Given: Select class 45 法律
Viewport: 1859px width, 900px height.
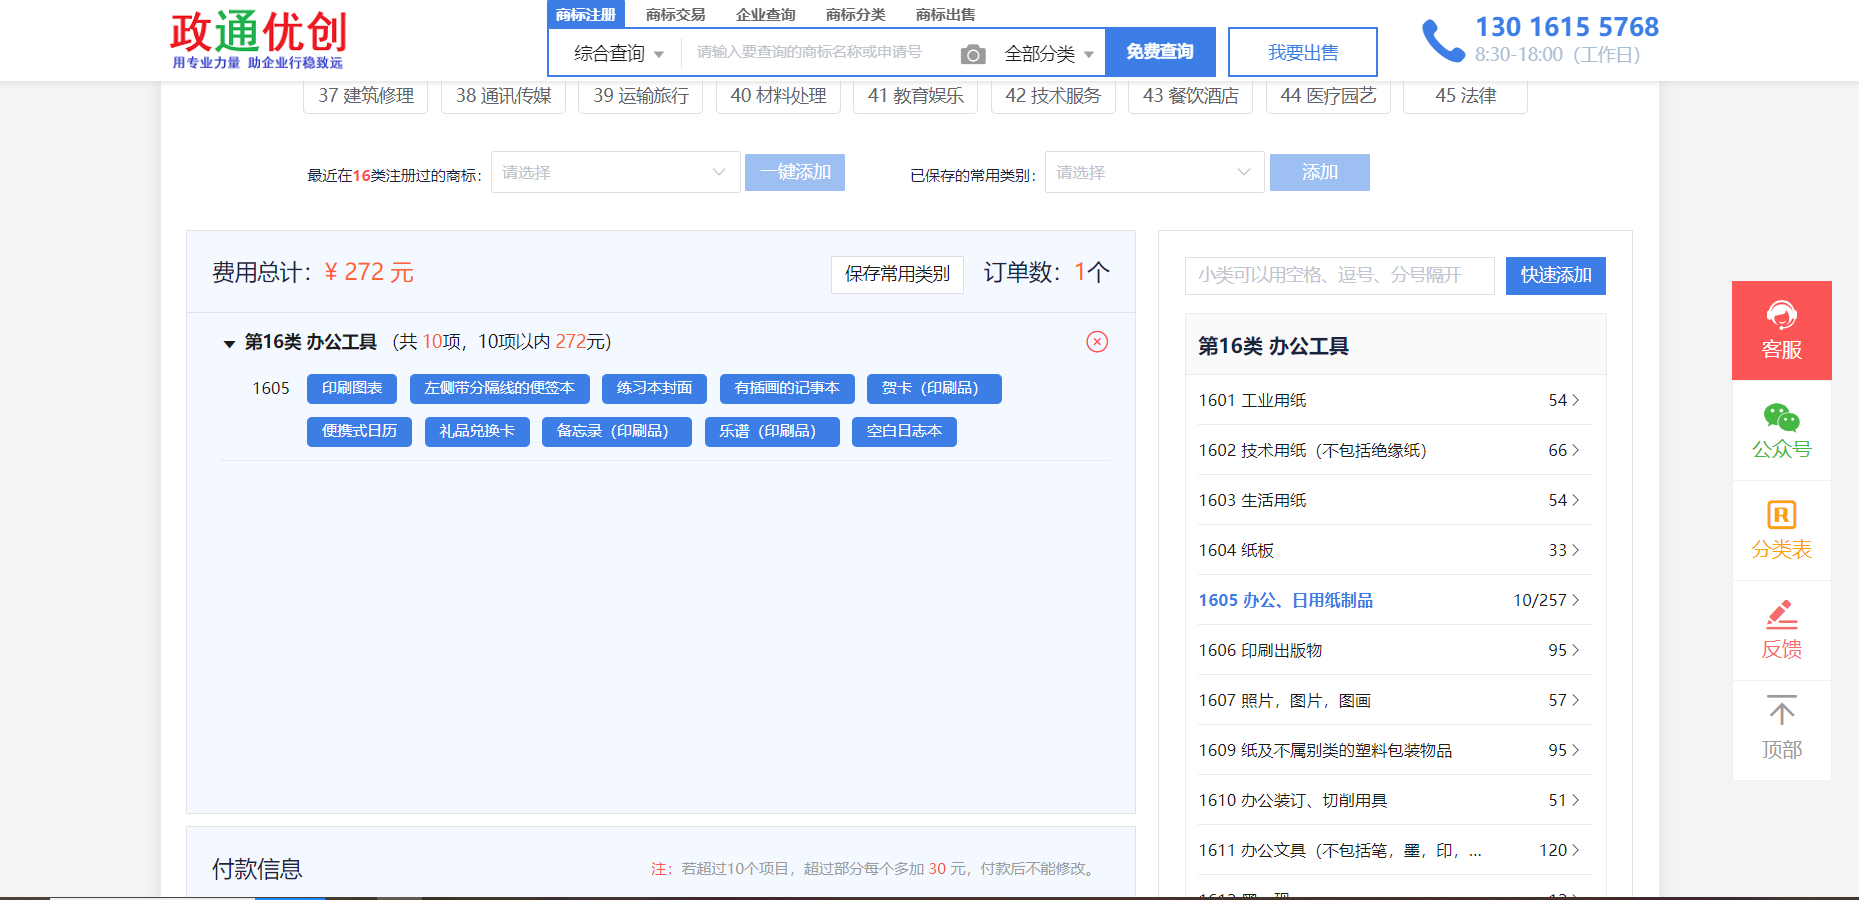Looking at the screenshot, I should click(x=1466, y=96).
